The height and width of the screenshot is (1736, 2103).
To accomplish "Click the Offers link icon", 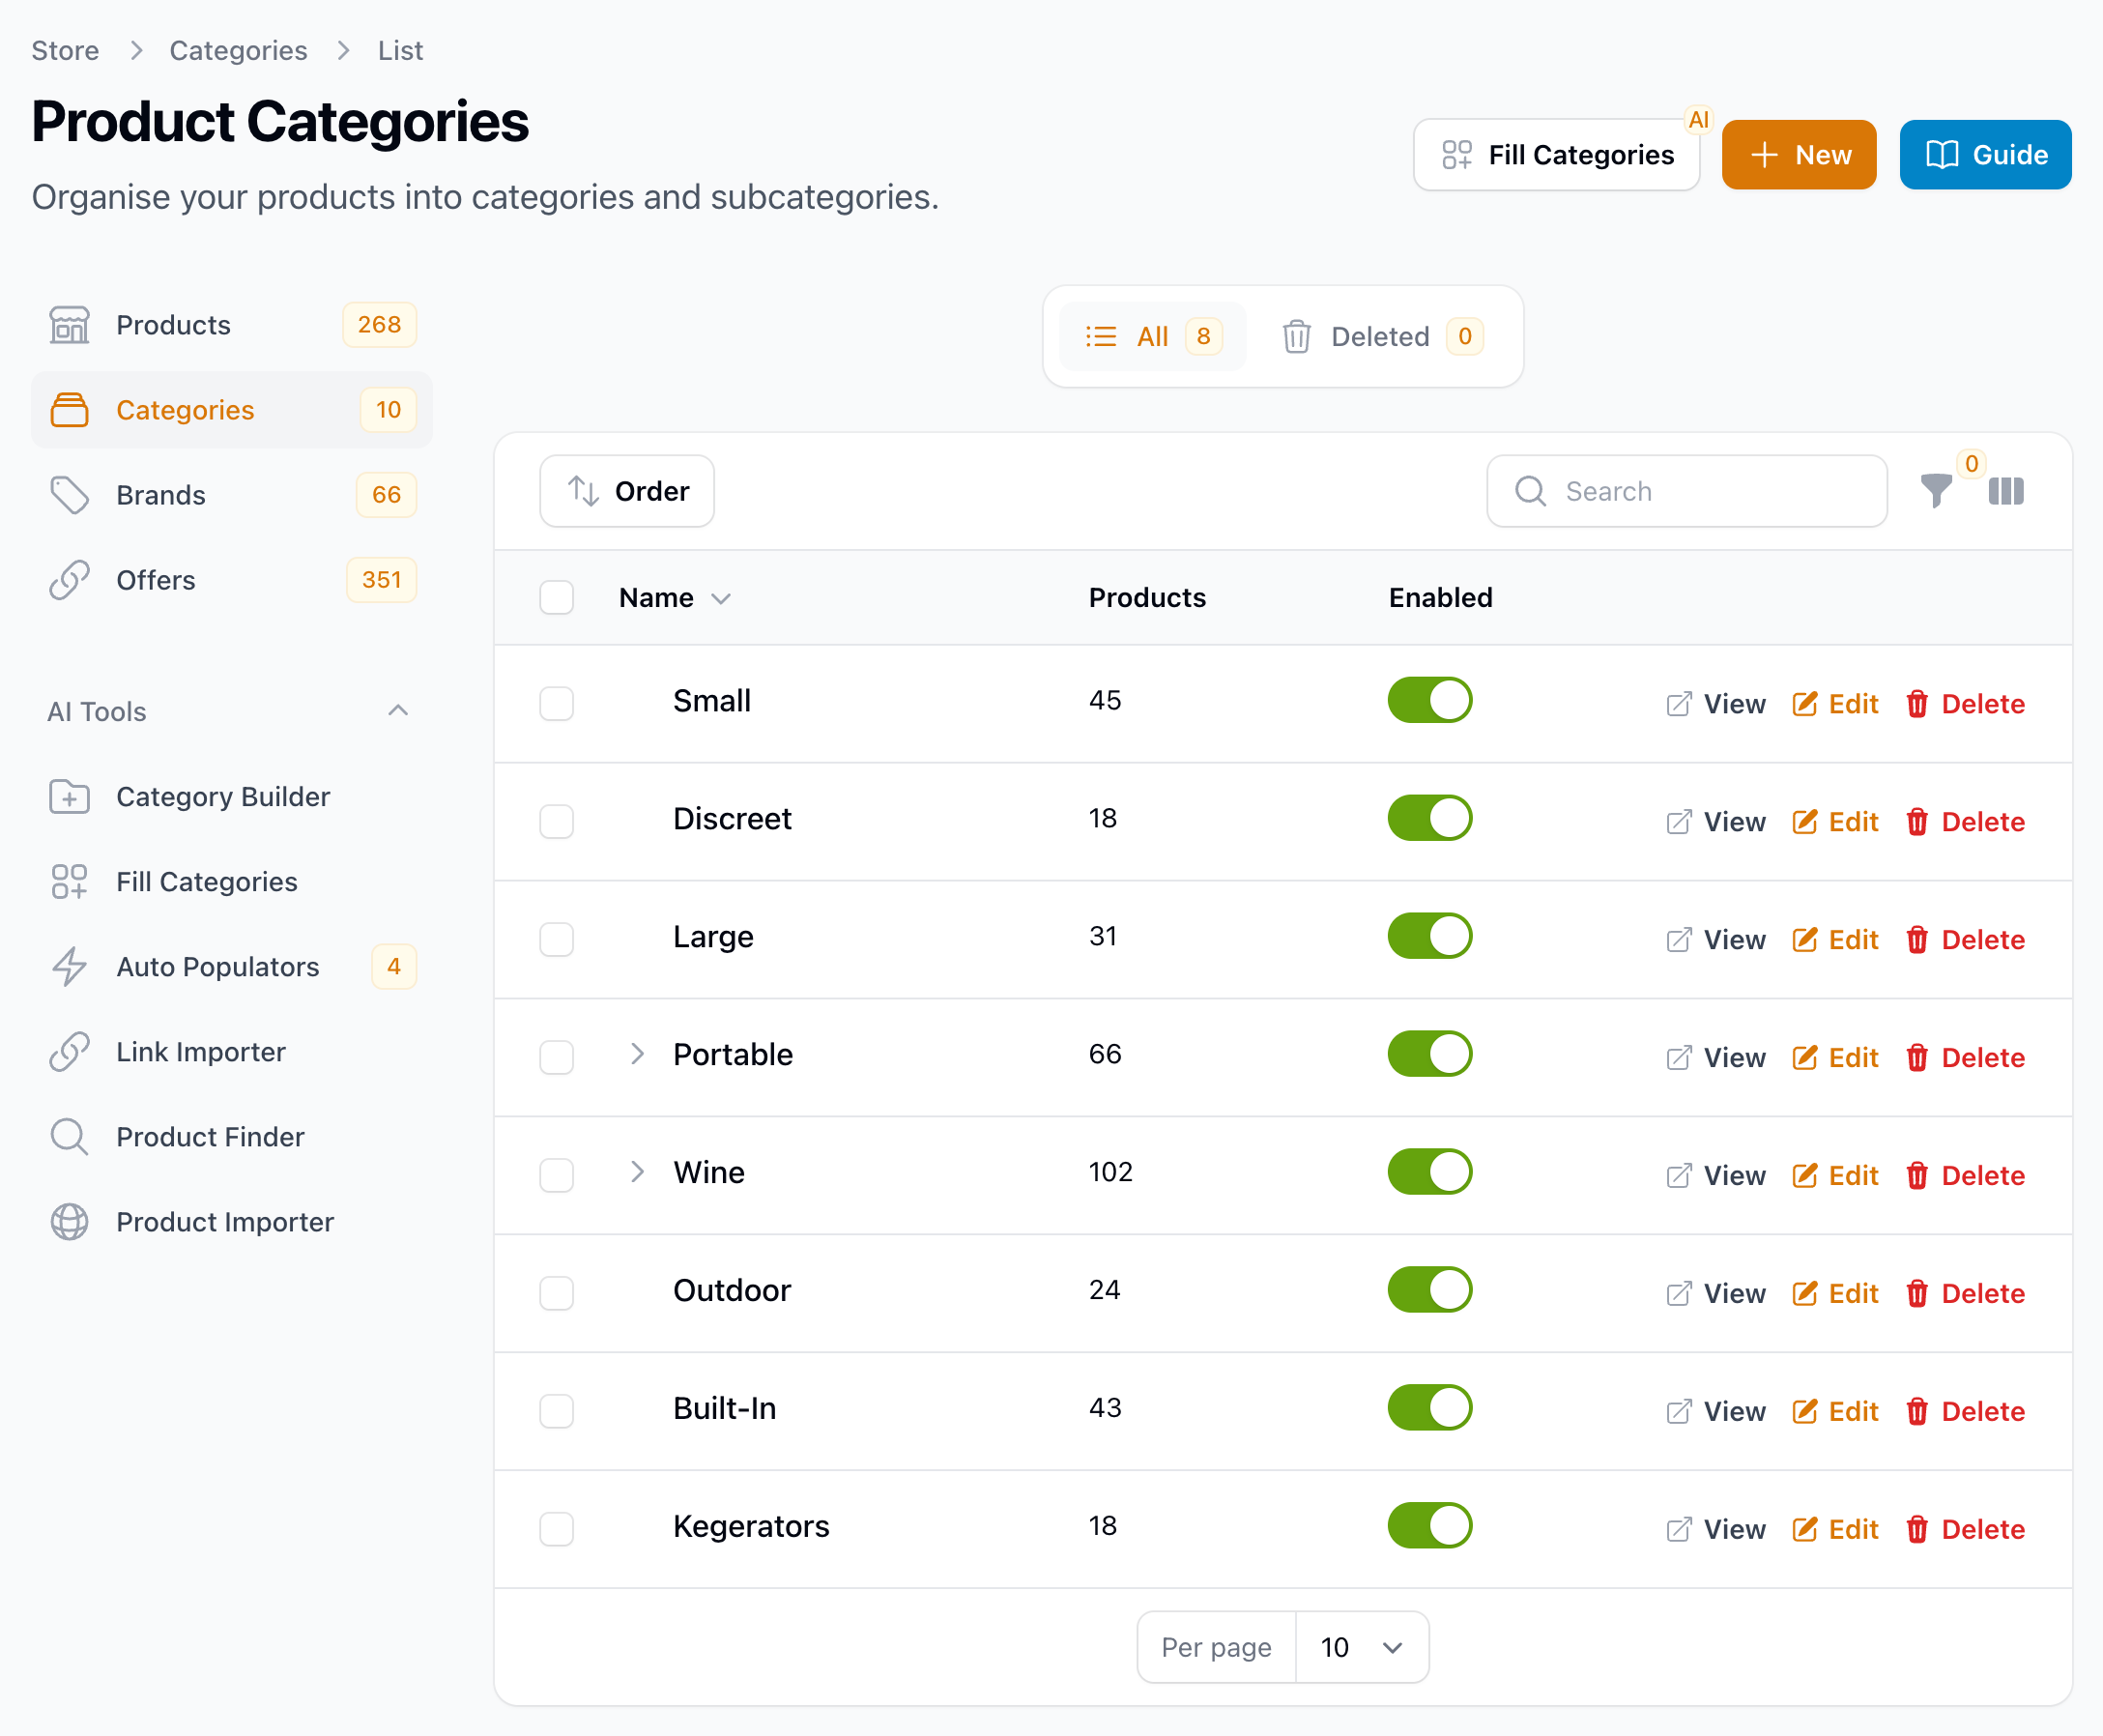I will click(x=69, y=580).
